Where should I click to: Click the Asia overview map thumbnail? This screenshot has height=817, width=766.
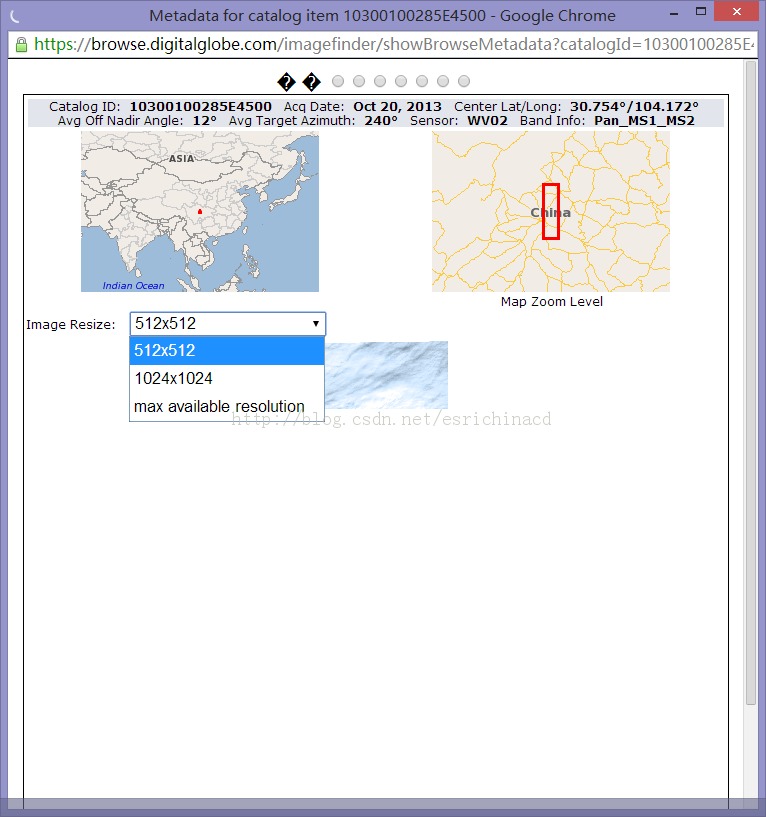200,212
